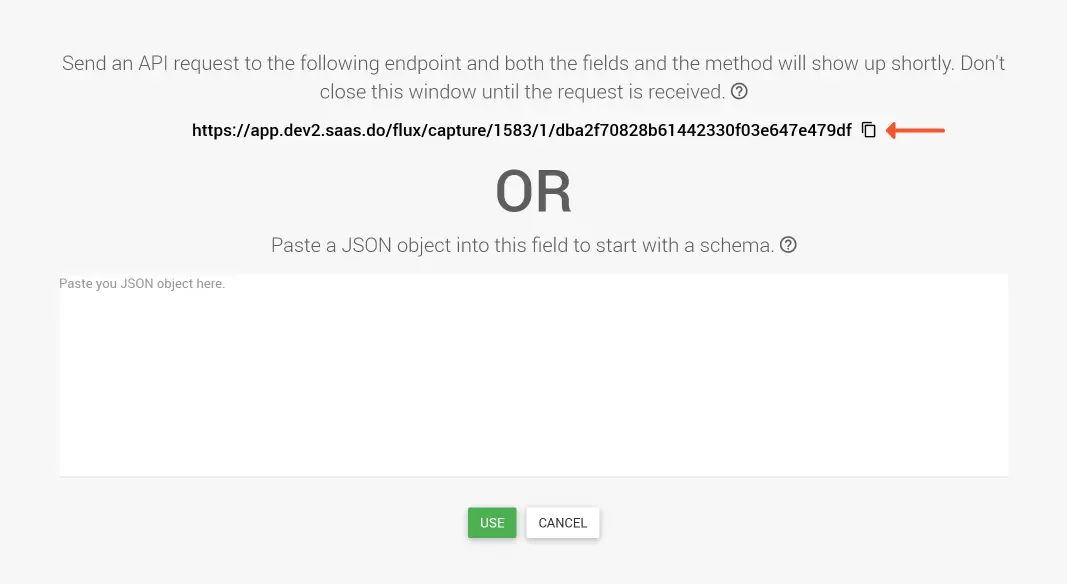Select the question mark after 'start with a schema'
This screenshot has height=584, width=1067.
788,245
